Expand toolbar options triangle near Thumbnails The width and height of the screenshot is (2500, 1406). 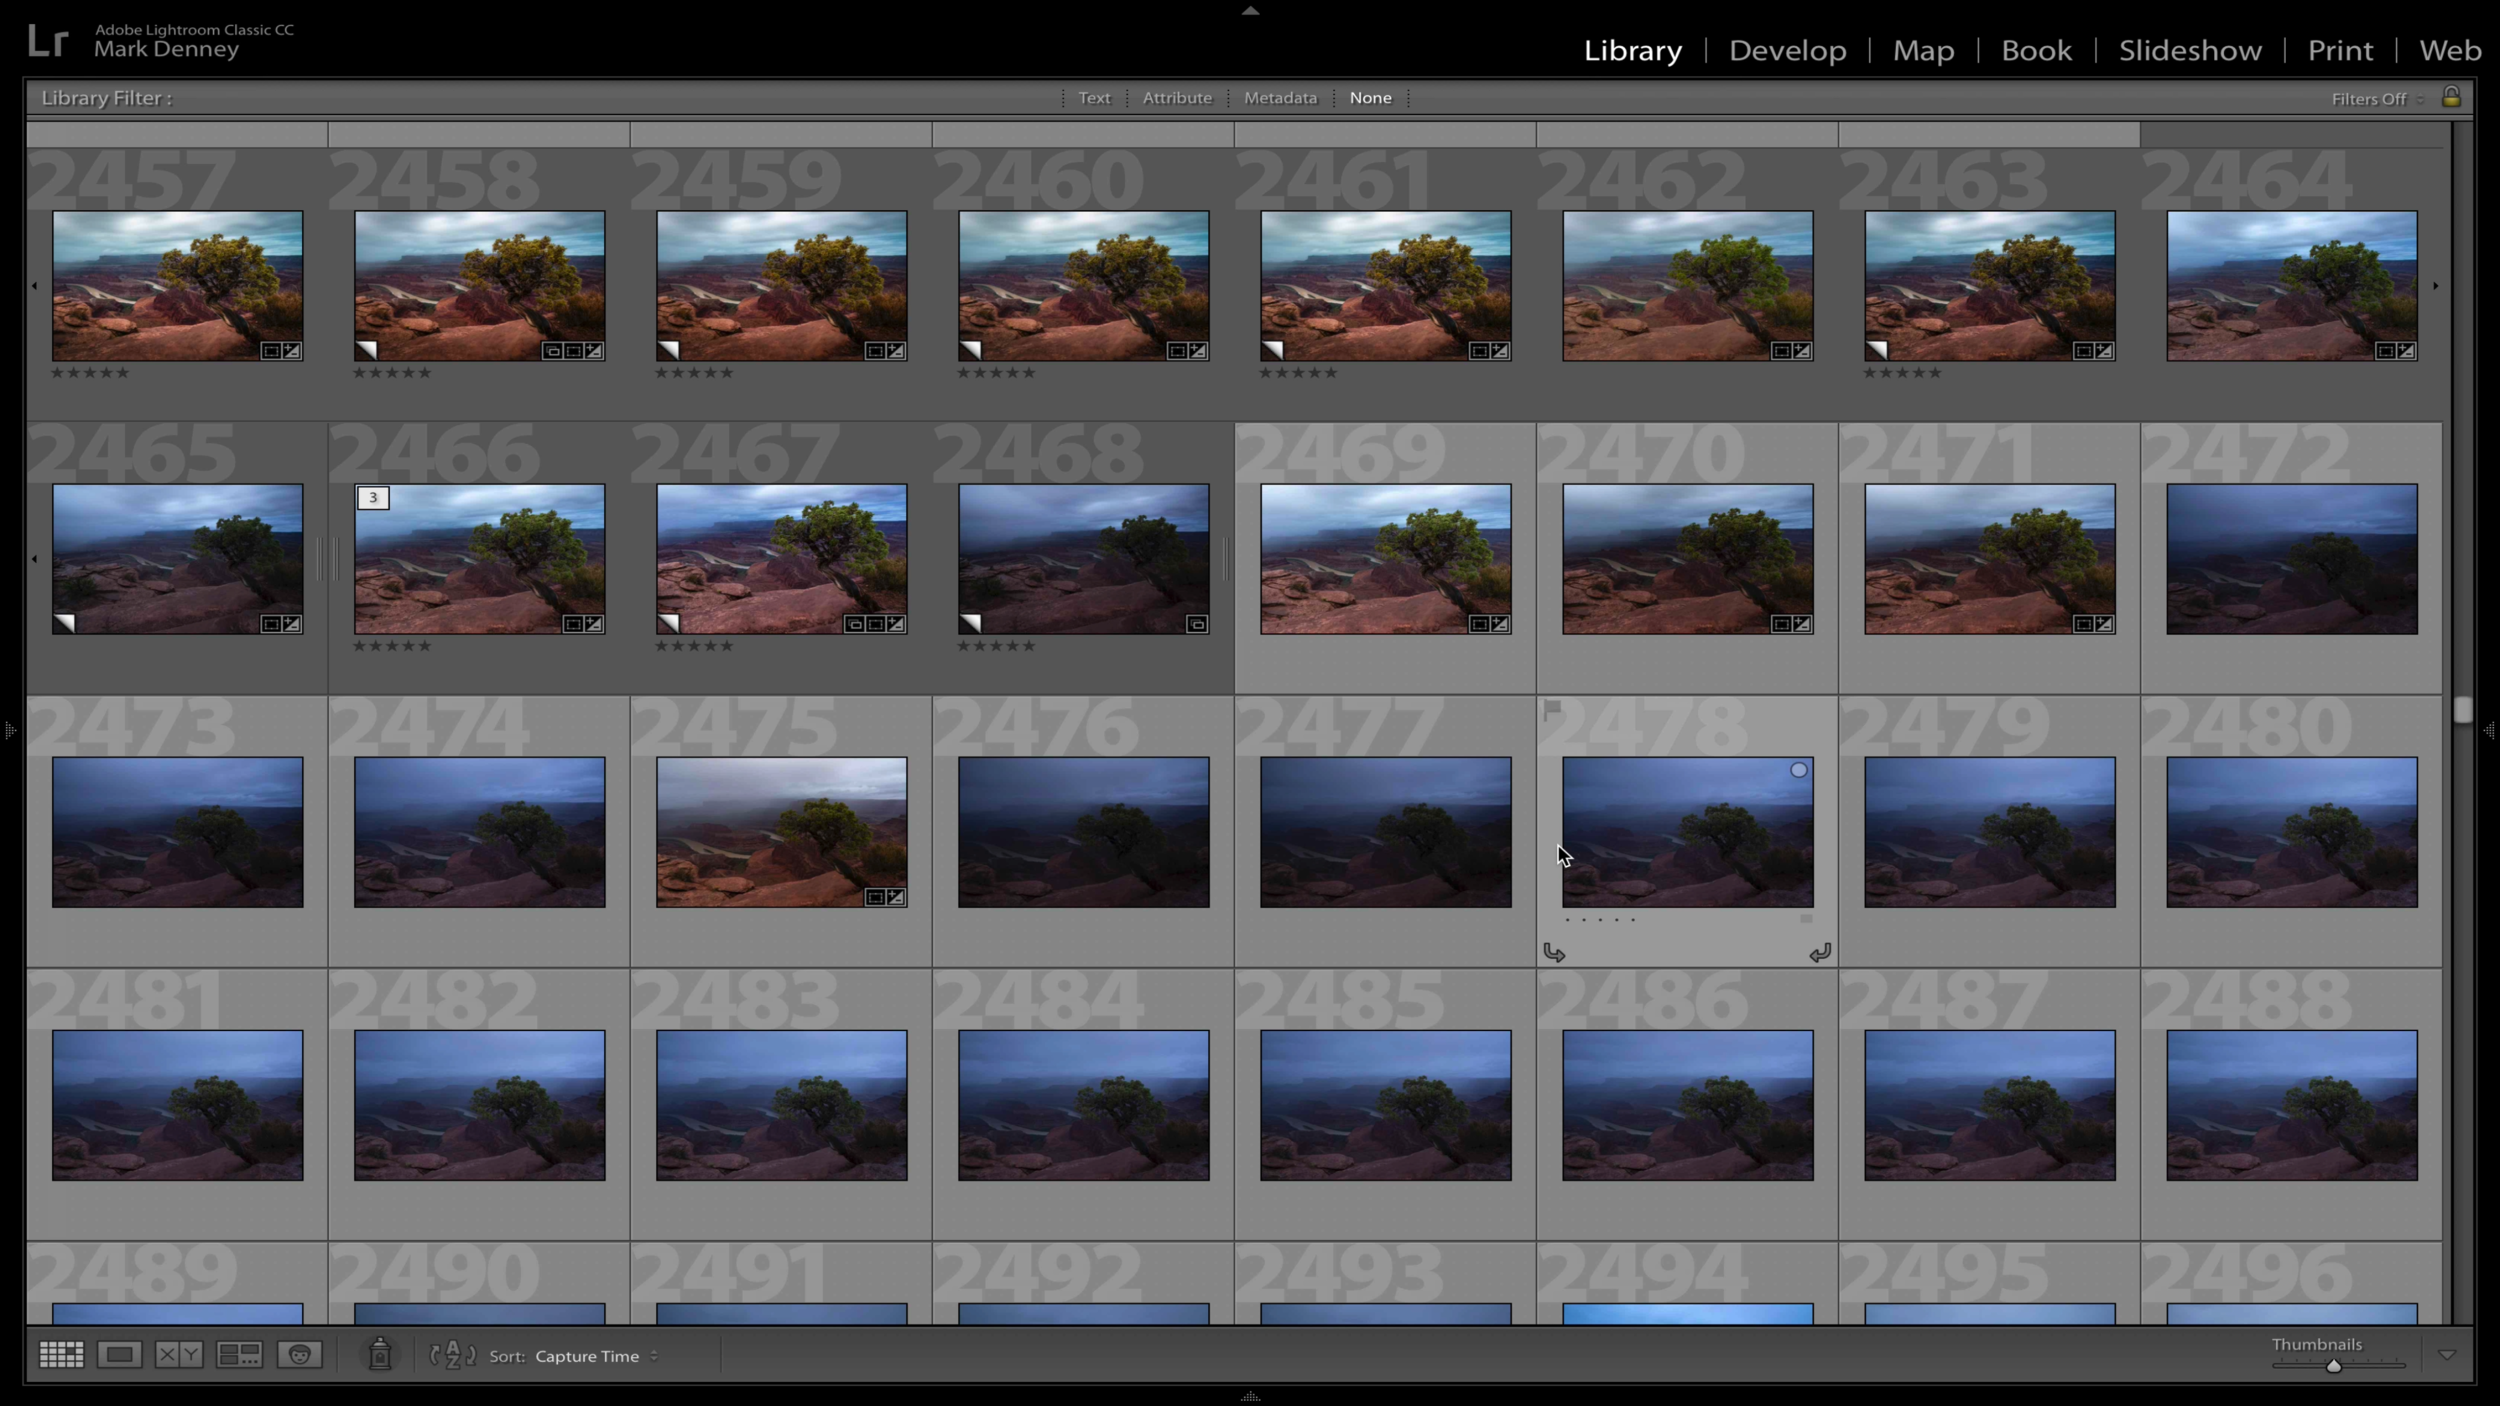[x=2447, y=1355]
